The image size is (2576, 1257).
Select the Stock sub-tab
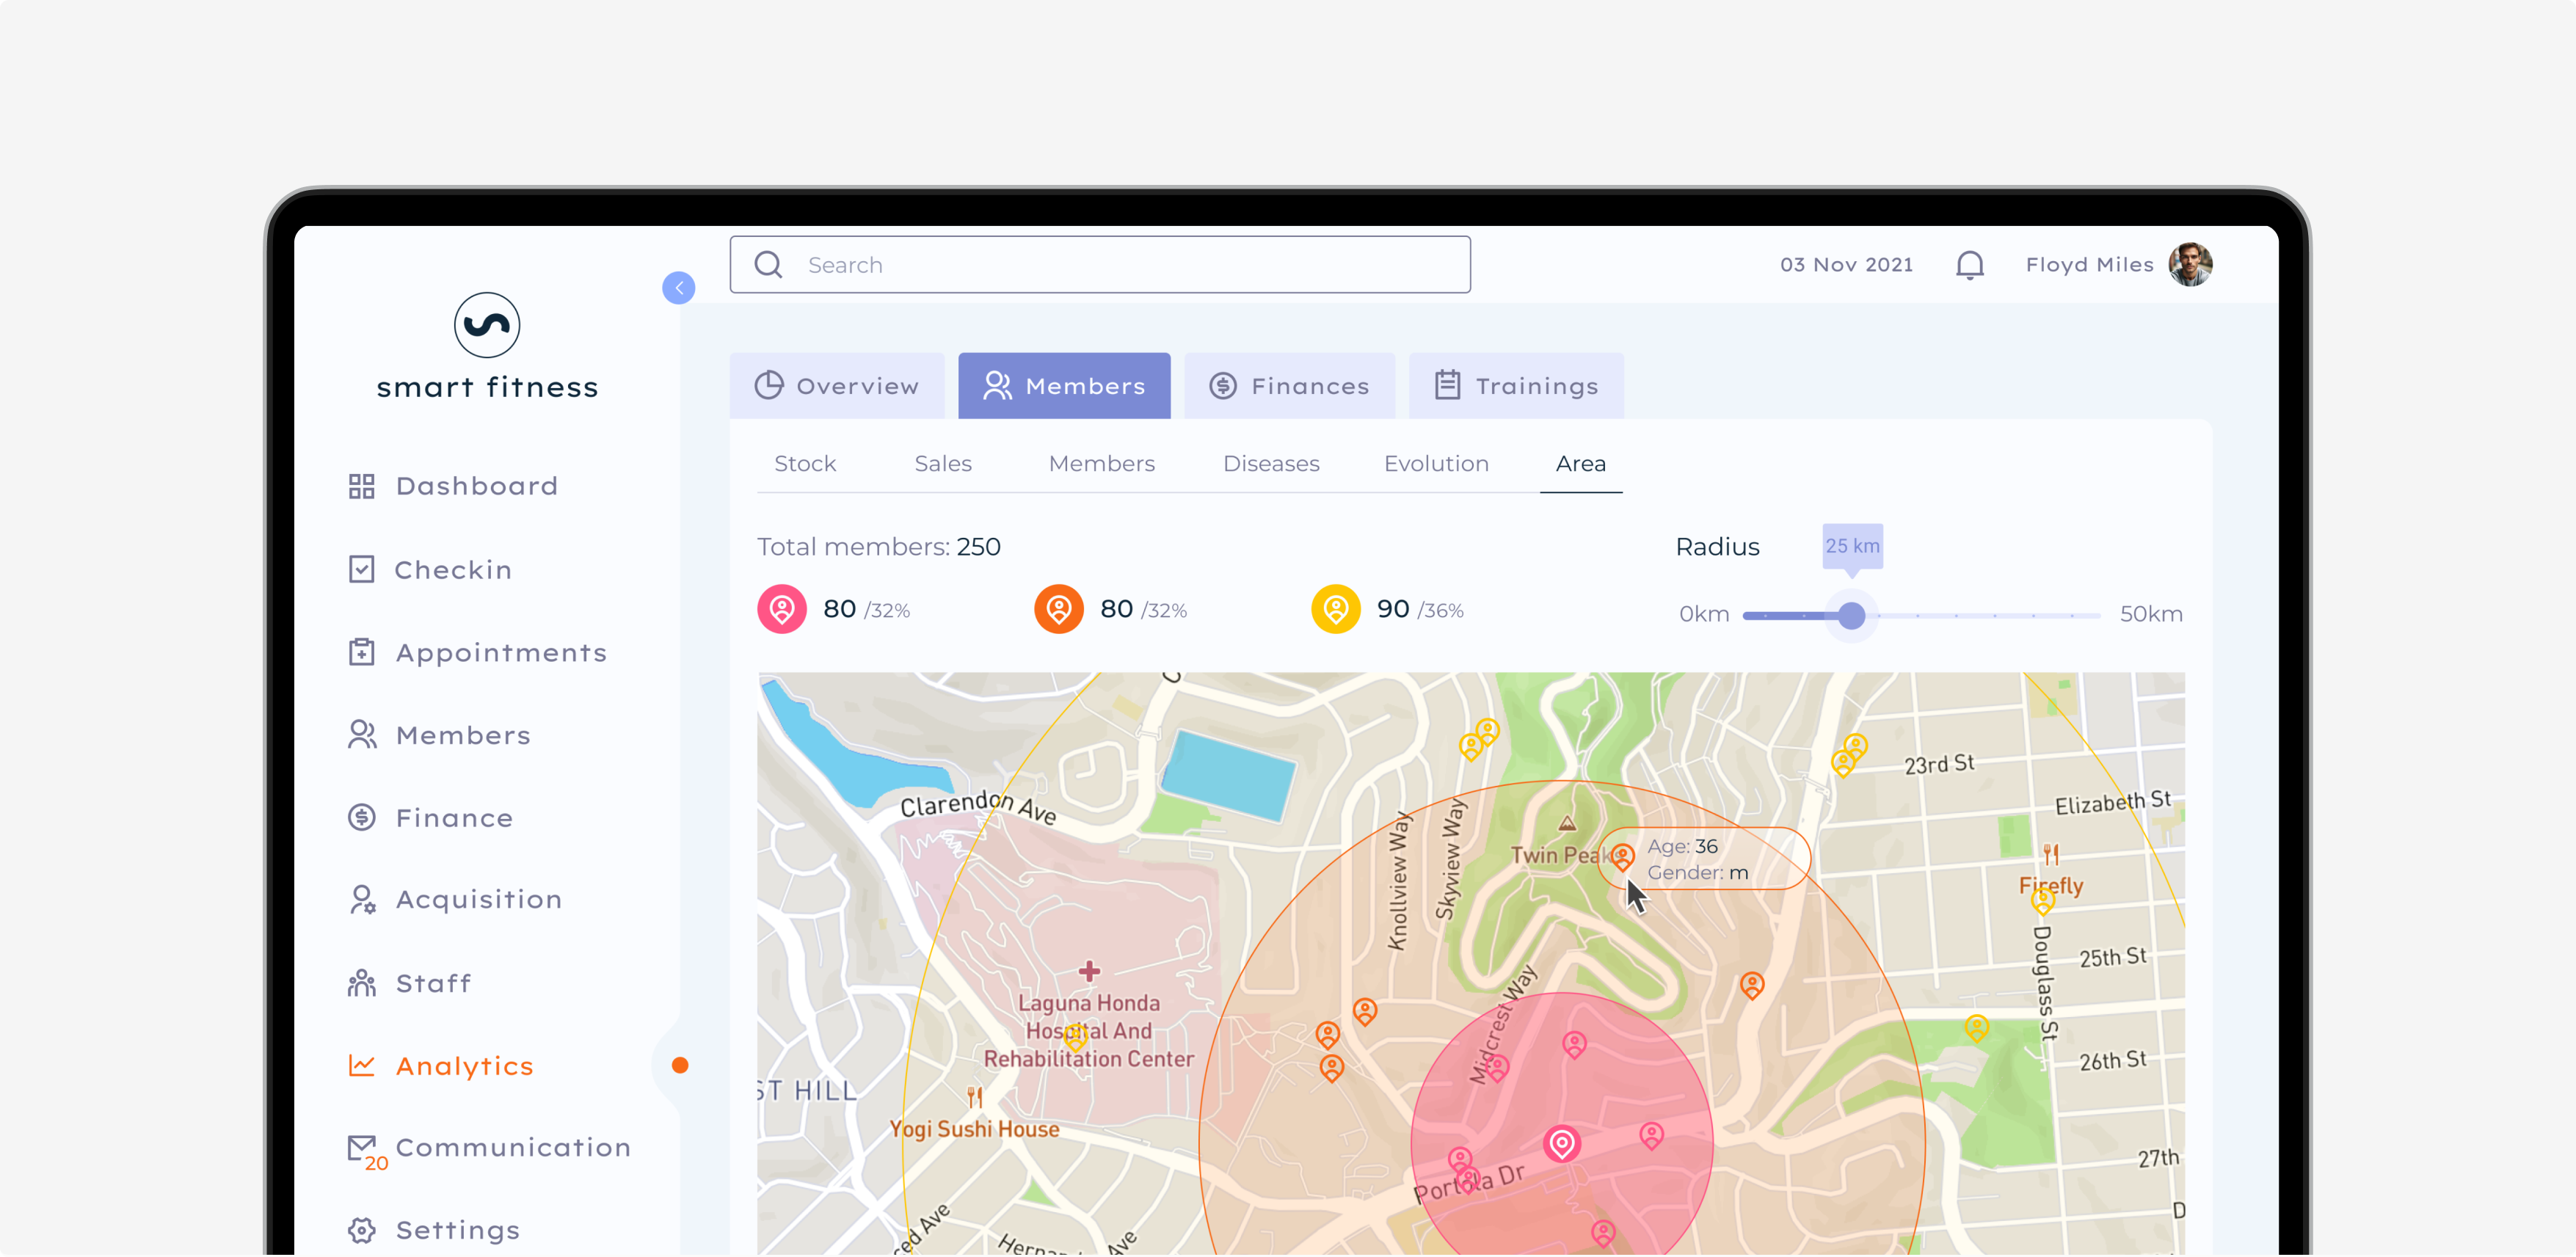(x=805, y=464)
